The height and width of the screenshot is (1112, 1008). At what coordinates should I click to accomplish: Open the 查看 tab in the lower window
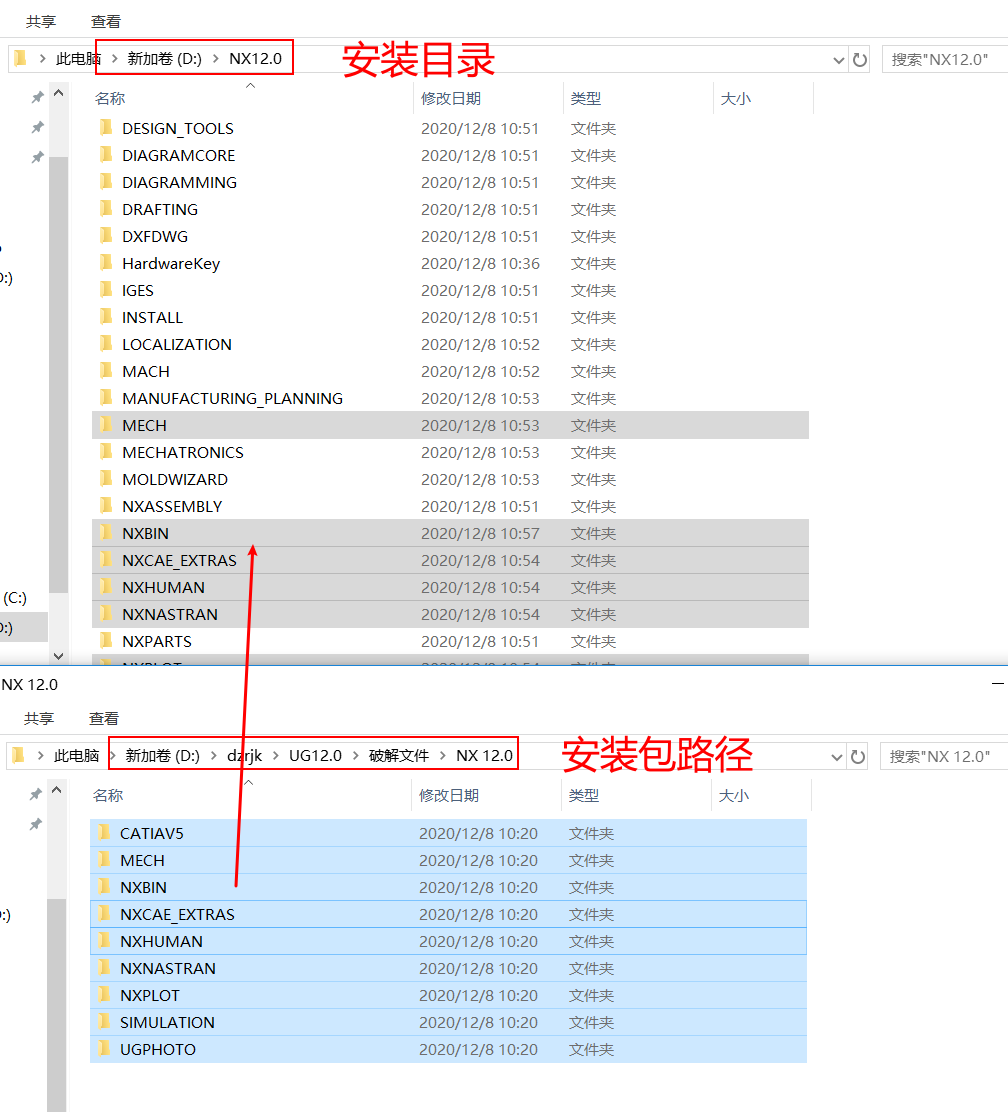104,718
